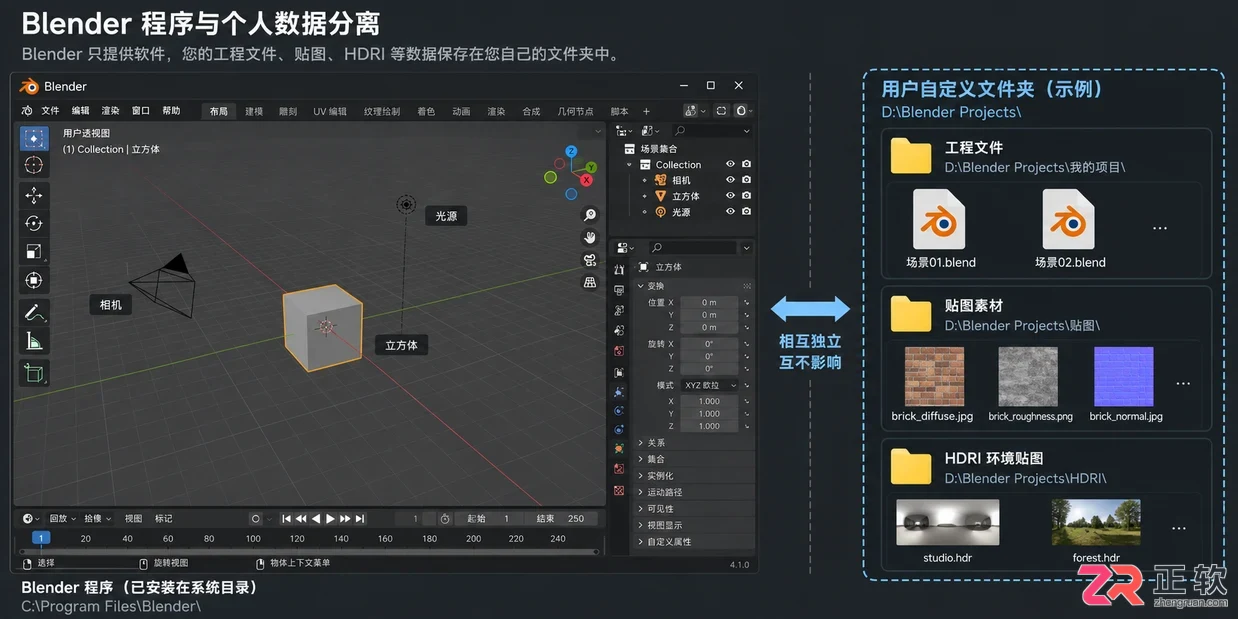
Task: Open the Material properties checker tab
Action: pyautogui.click(x=619, y=490)
